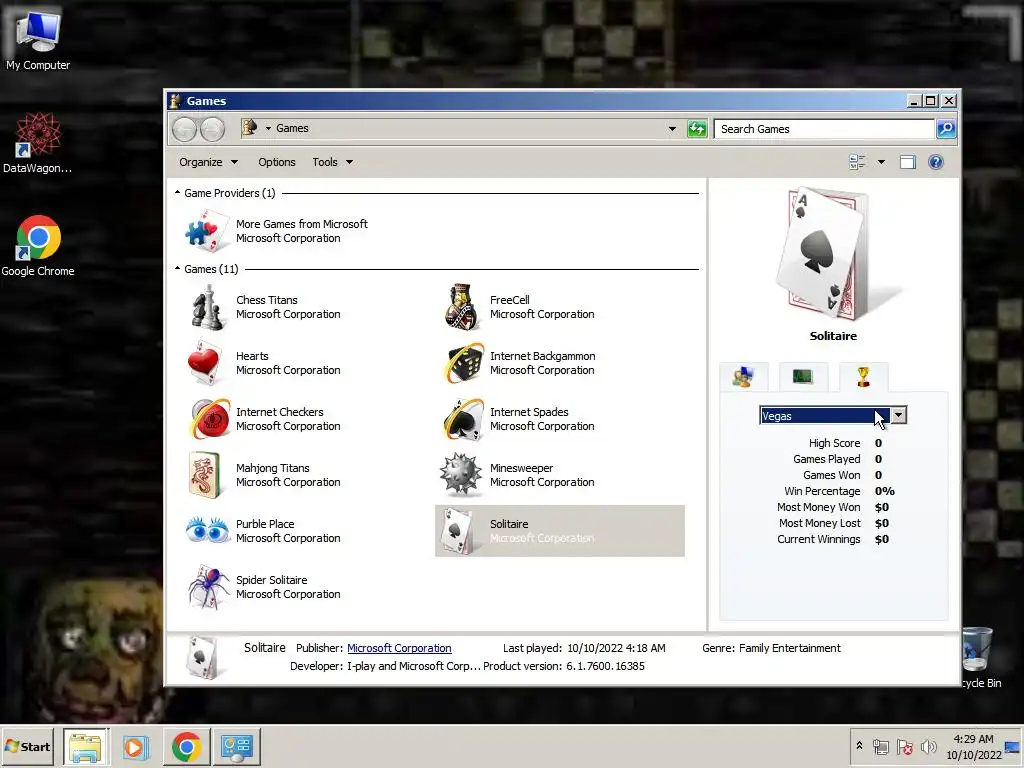The width and height of the screenshot is (1024, 768).
Task: Click the Start button
Action: tap(28, 746)
